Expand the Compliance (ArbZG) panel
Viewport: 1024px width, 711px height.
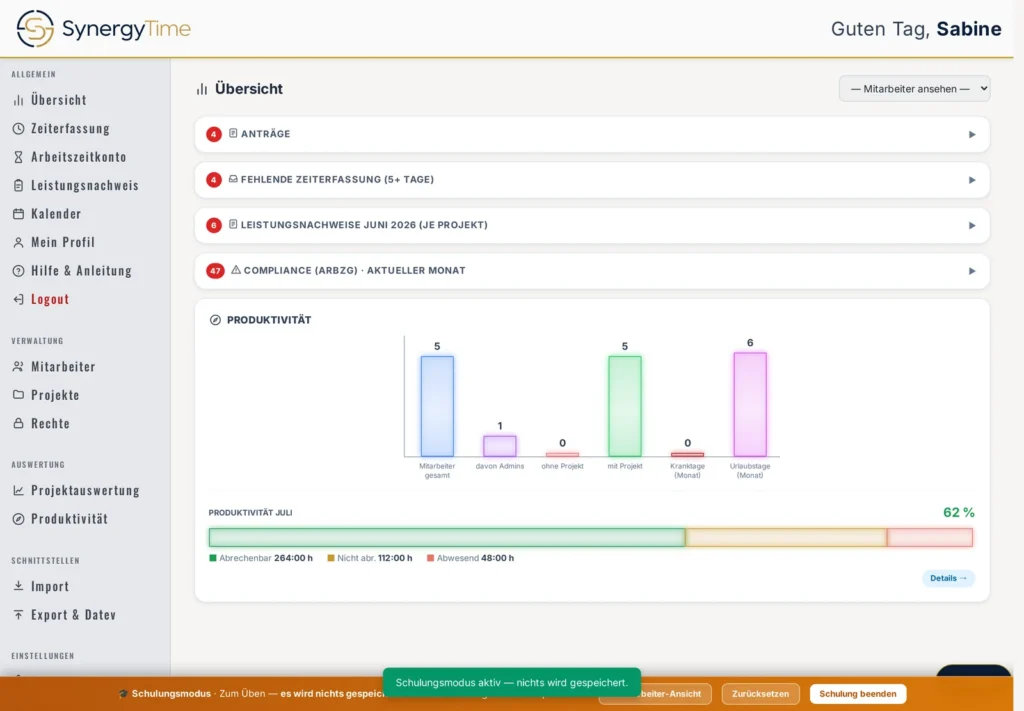coord(592,271)
